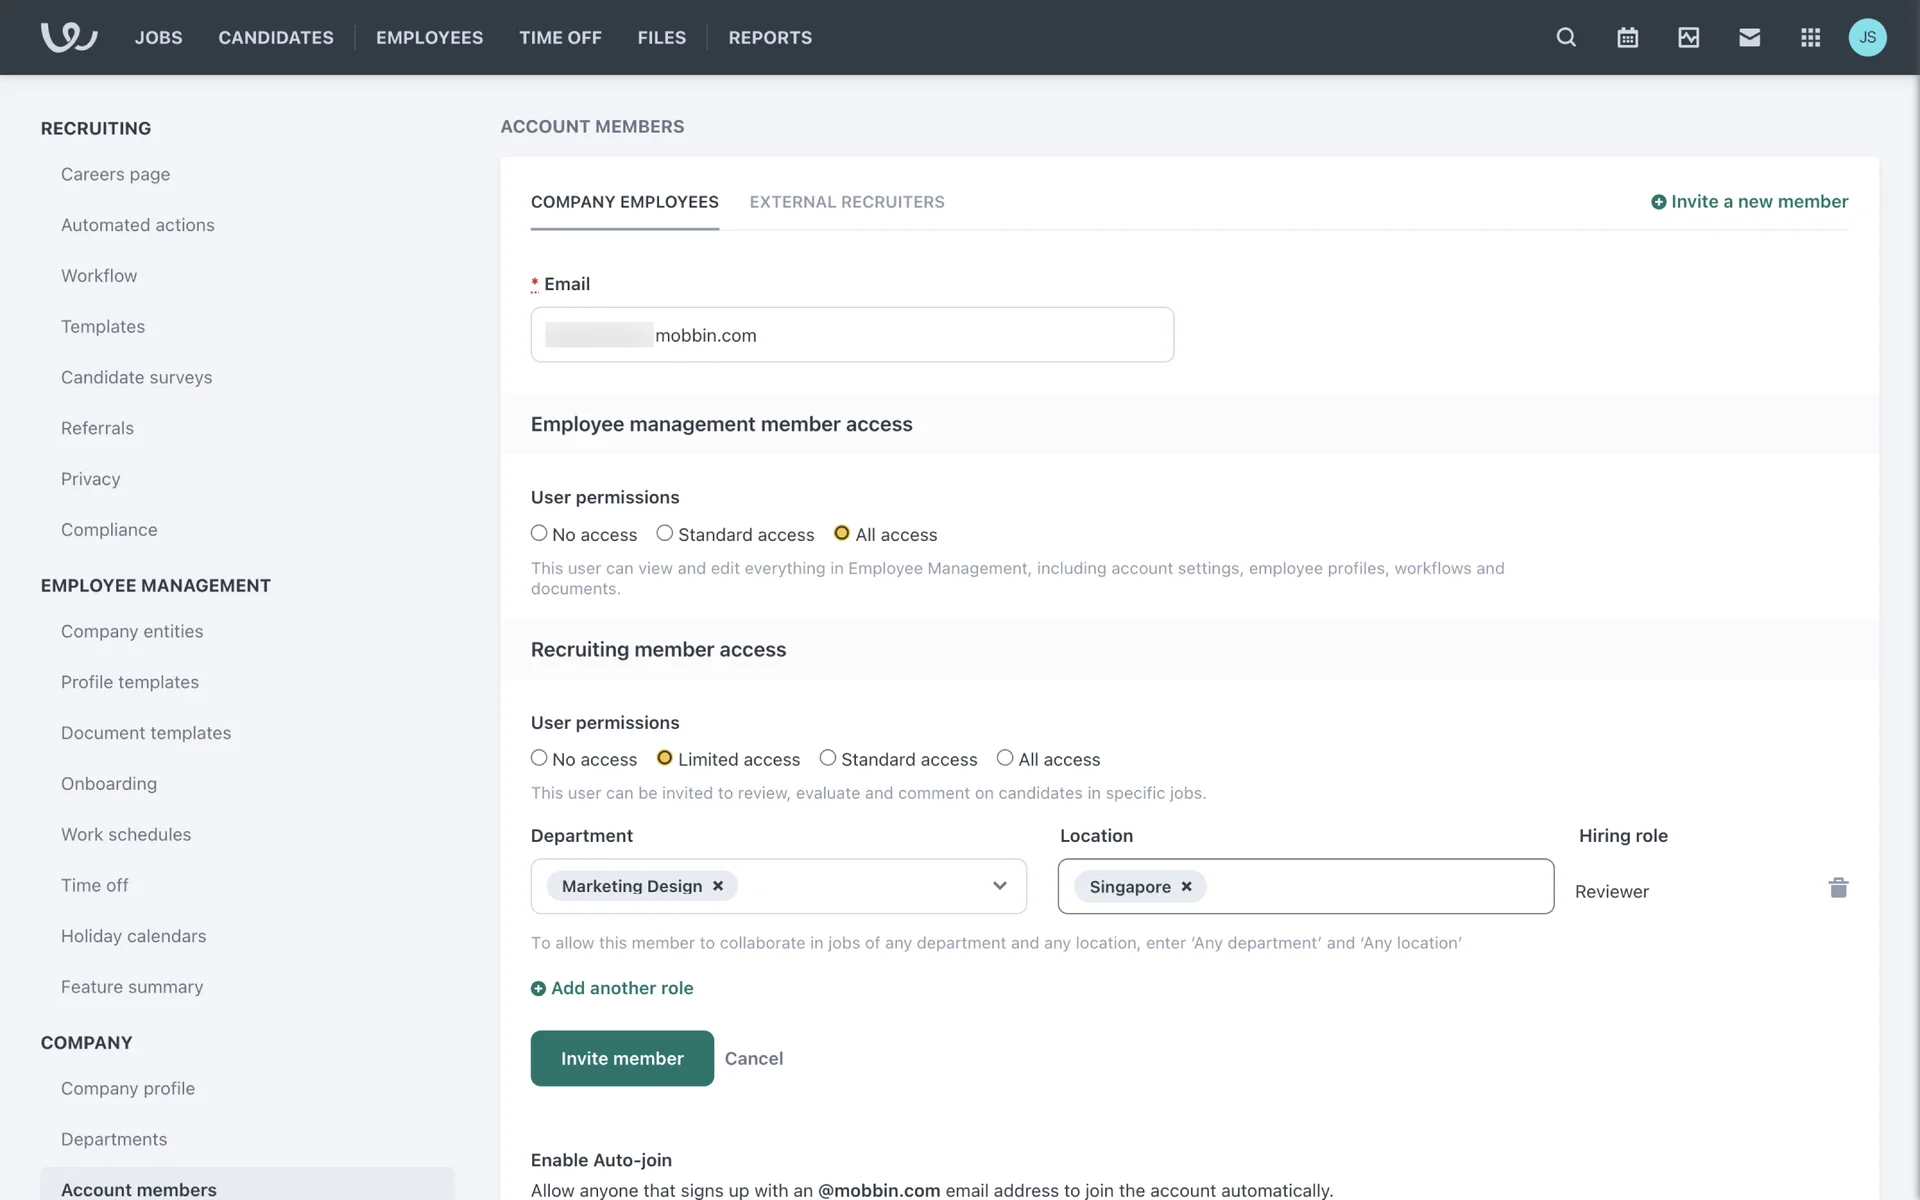Click the Email input field
The image size is (1920, 1200).
pyautogui.click(x=900, y=335)
